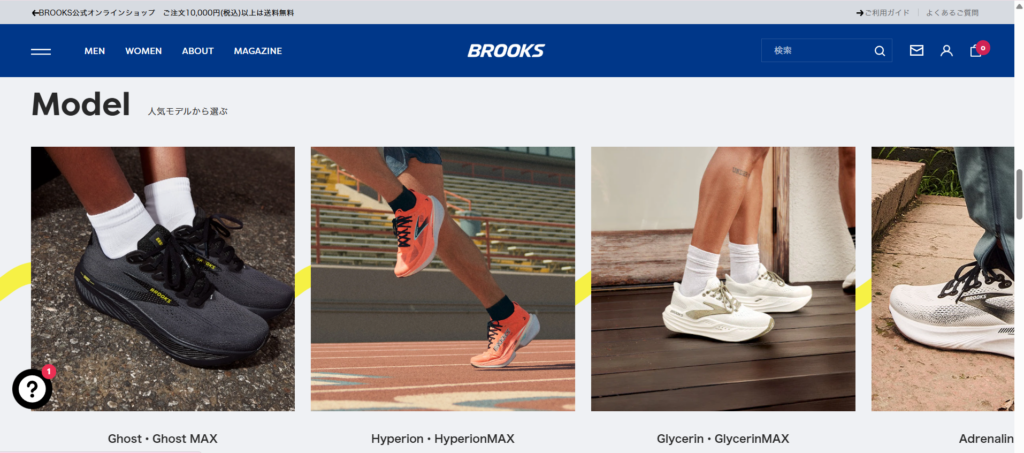Open the MAGAZINE menu item
This screenshot has height=453, width=1024.
click(x=258, y=51)
